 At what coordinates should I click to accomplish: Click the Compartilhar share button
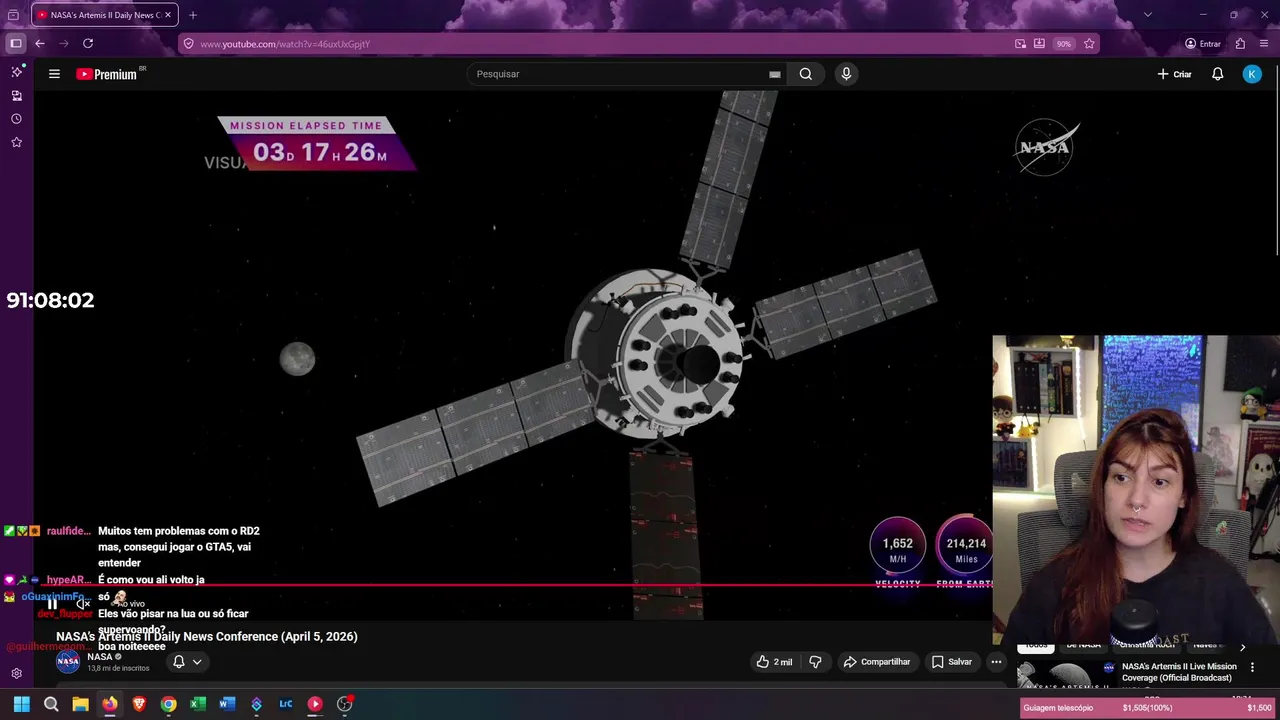pyautogui.click(x=877, y=662)
